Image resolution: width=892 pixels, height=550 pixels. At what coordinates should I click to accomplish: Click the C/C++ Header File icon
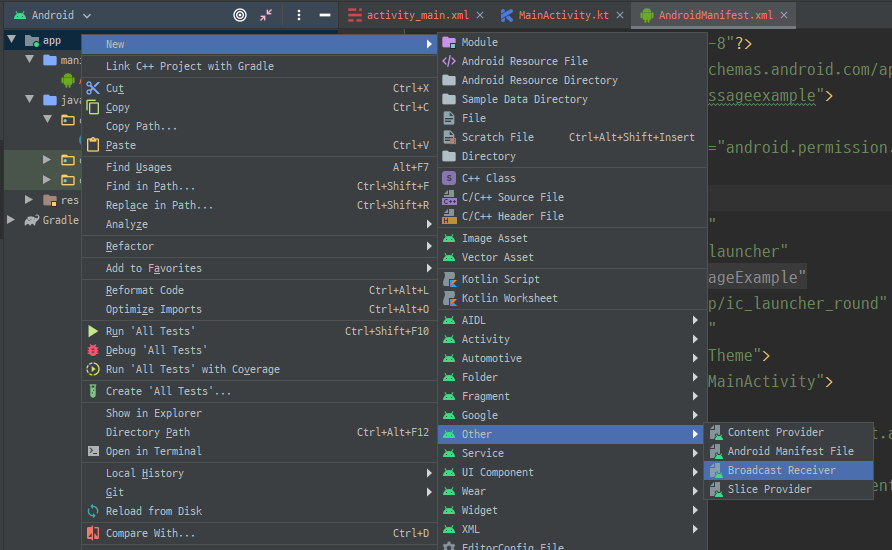449,216
